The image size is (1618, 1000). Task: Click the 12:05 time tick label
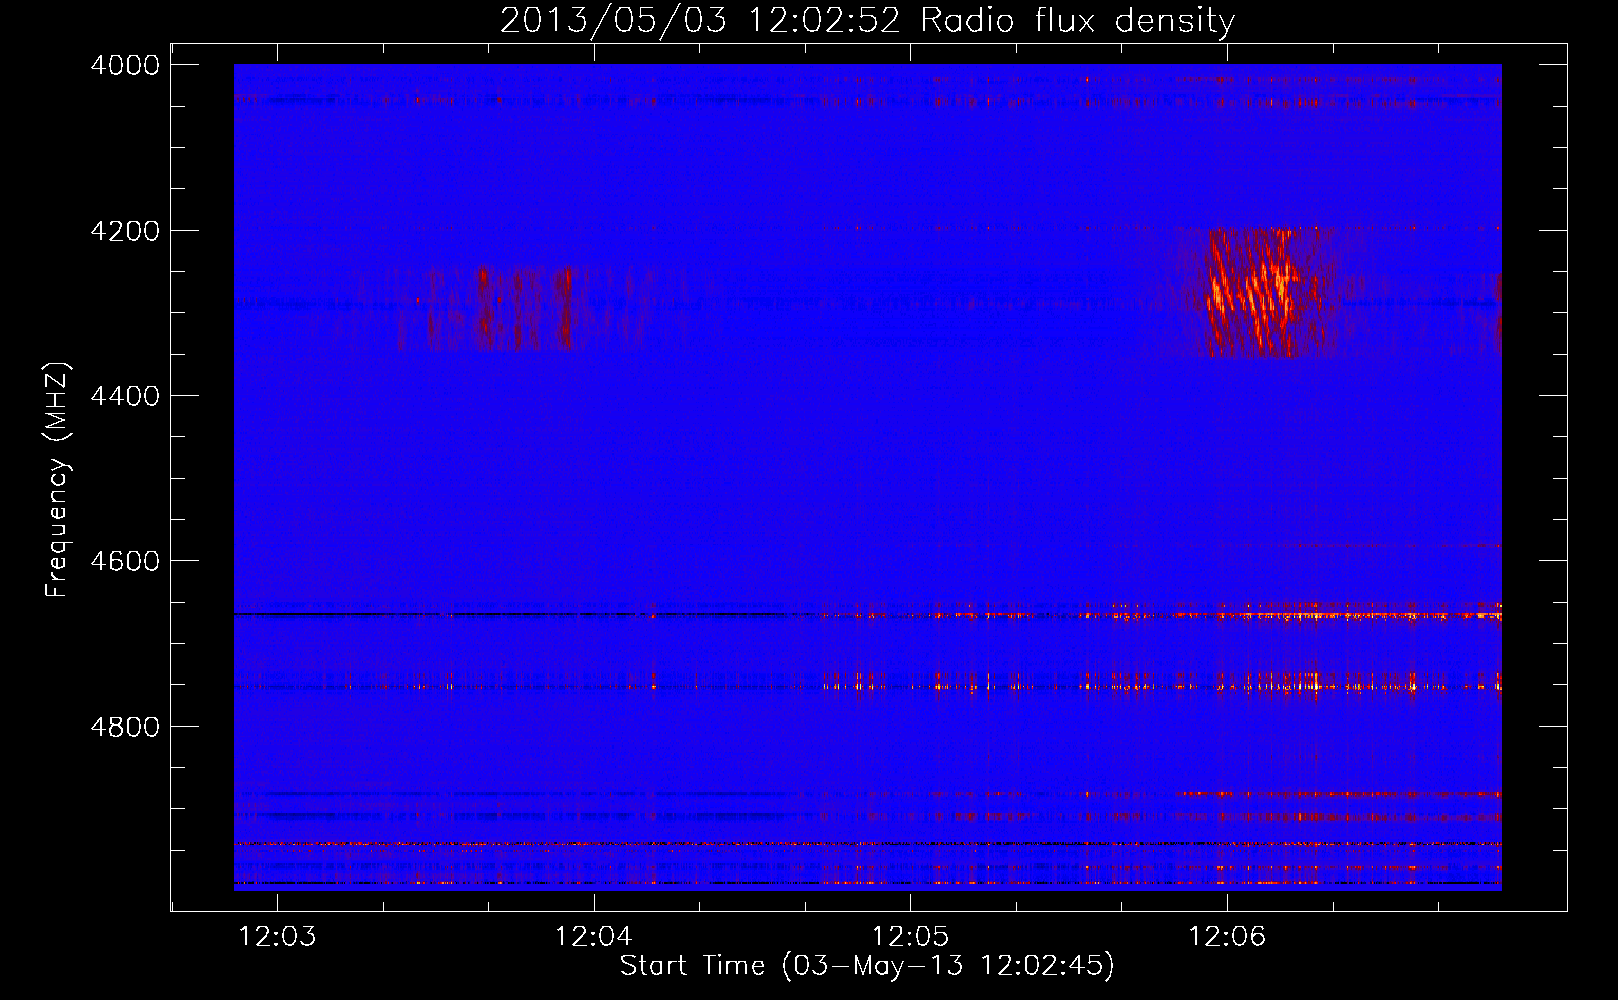(910, 937)
